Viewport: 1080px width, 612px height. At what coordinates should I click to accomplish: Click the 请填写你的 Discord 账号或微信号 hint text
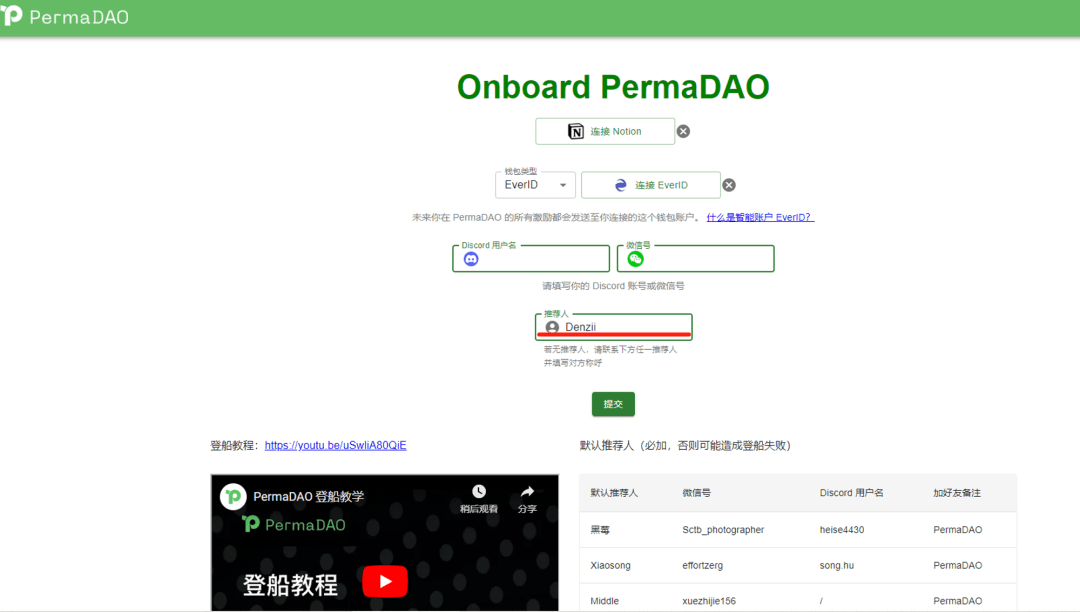(613, 286)
